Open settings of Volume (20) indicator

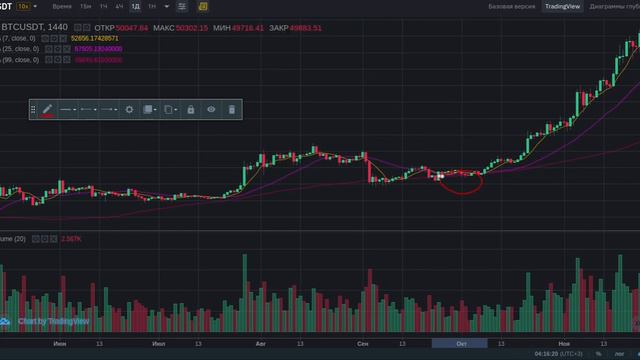[x=44, y=239]
